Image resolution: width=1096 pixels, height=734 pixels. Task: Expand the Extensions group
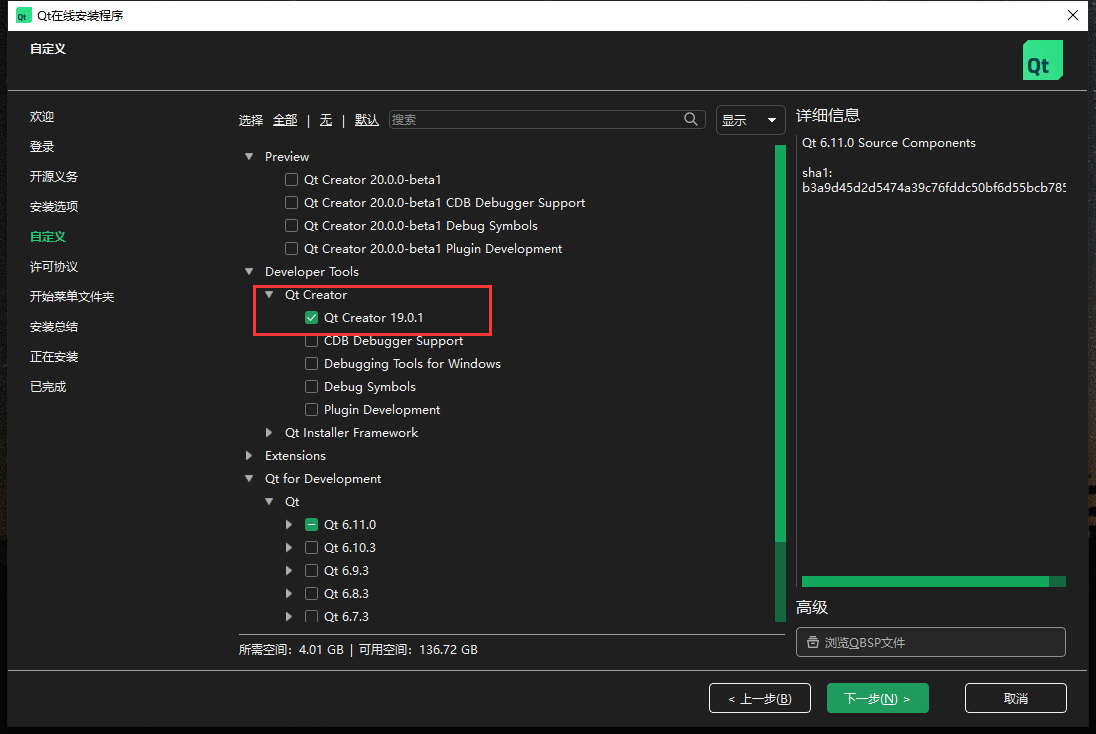click(249, 456)
